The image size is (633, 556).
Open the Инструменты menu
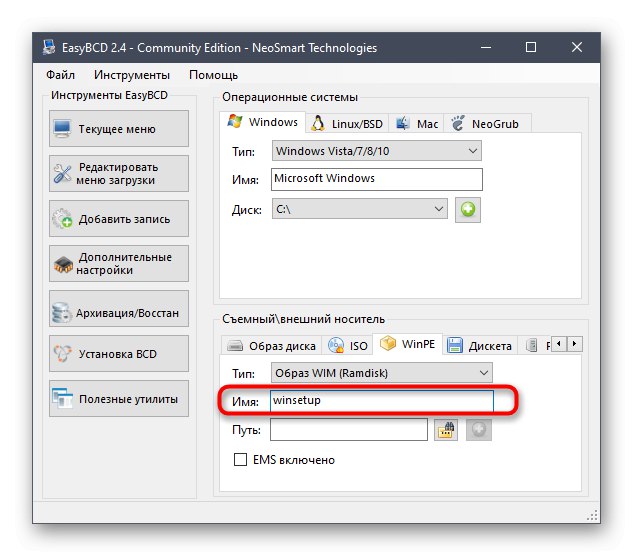point(132,75)
